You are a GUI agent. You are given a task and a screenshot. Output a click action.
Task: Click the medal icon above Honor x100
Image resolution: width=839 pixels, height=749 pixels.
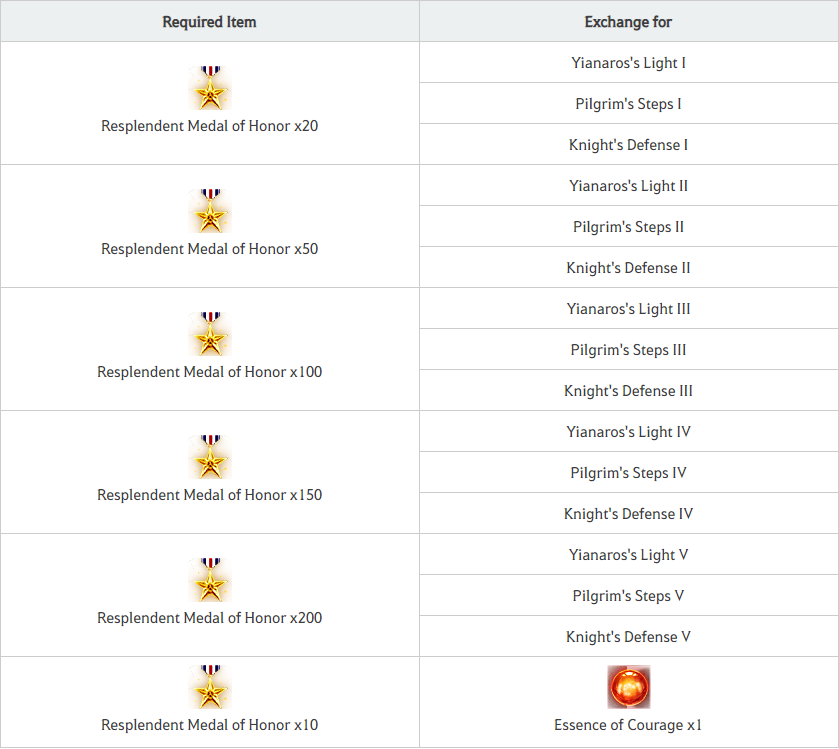pyautogui.click(x=210, y=334)
